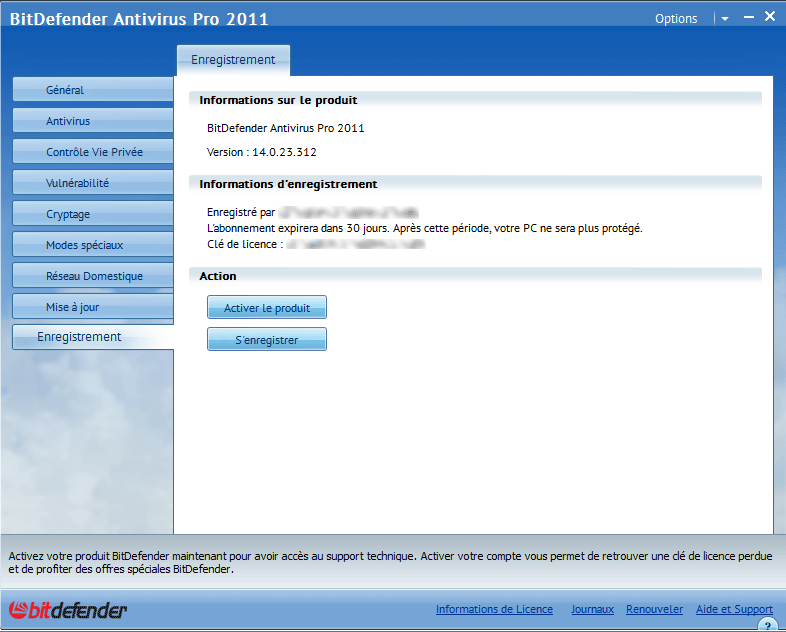Expand the dropdown arrow next to Options
This screenshot has height=632, width=786.
[x=725, y=19]
